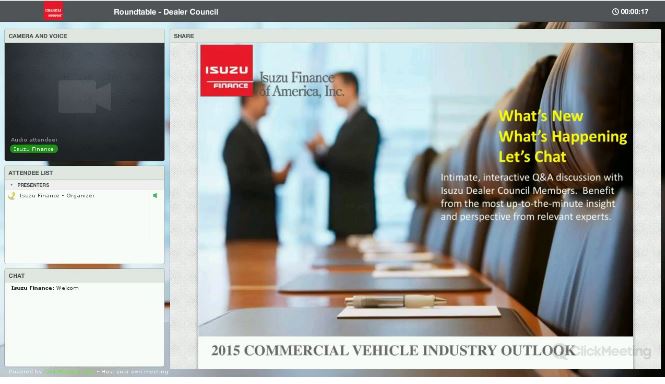Image resolution: width=665 pixels, height=384 pixels.
Task: Click the Isuzu Finance logo in header
Action: click(x=53, y=11)
